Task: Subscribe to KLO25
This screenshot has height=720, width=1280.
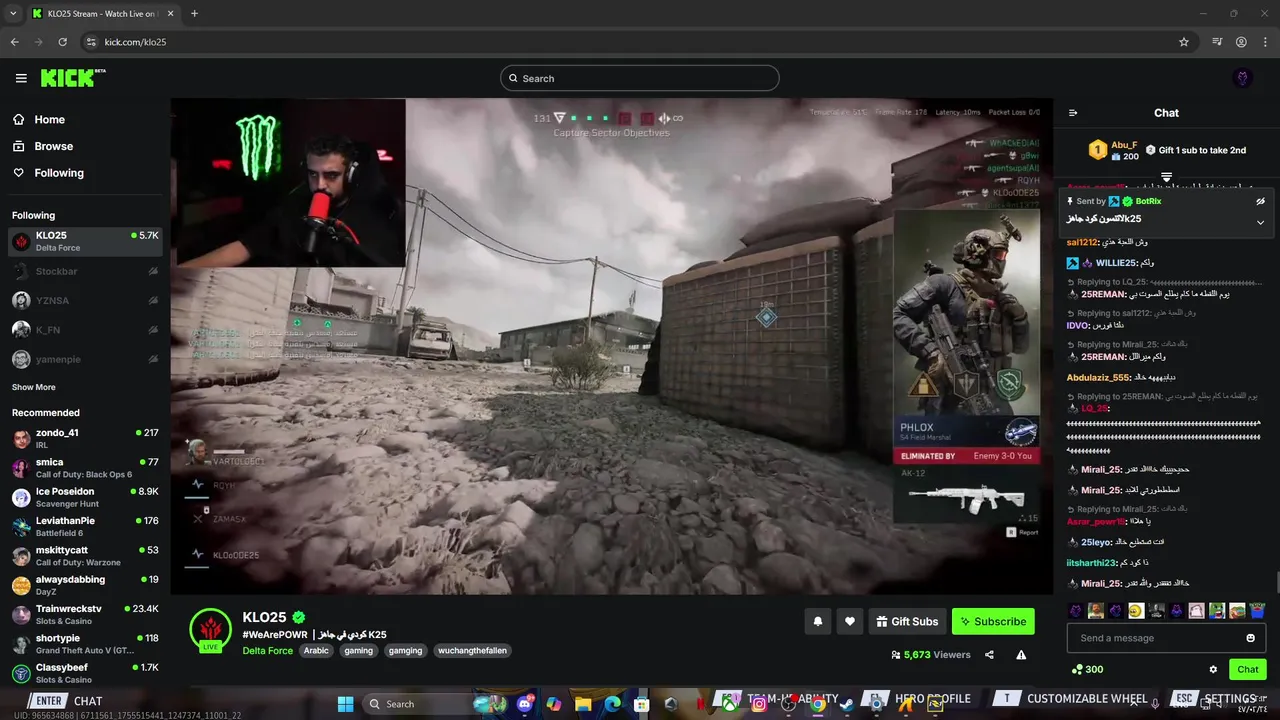Action: pyautogui.click(x=993, y=621)
